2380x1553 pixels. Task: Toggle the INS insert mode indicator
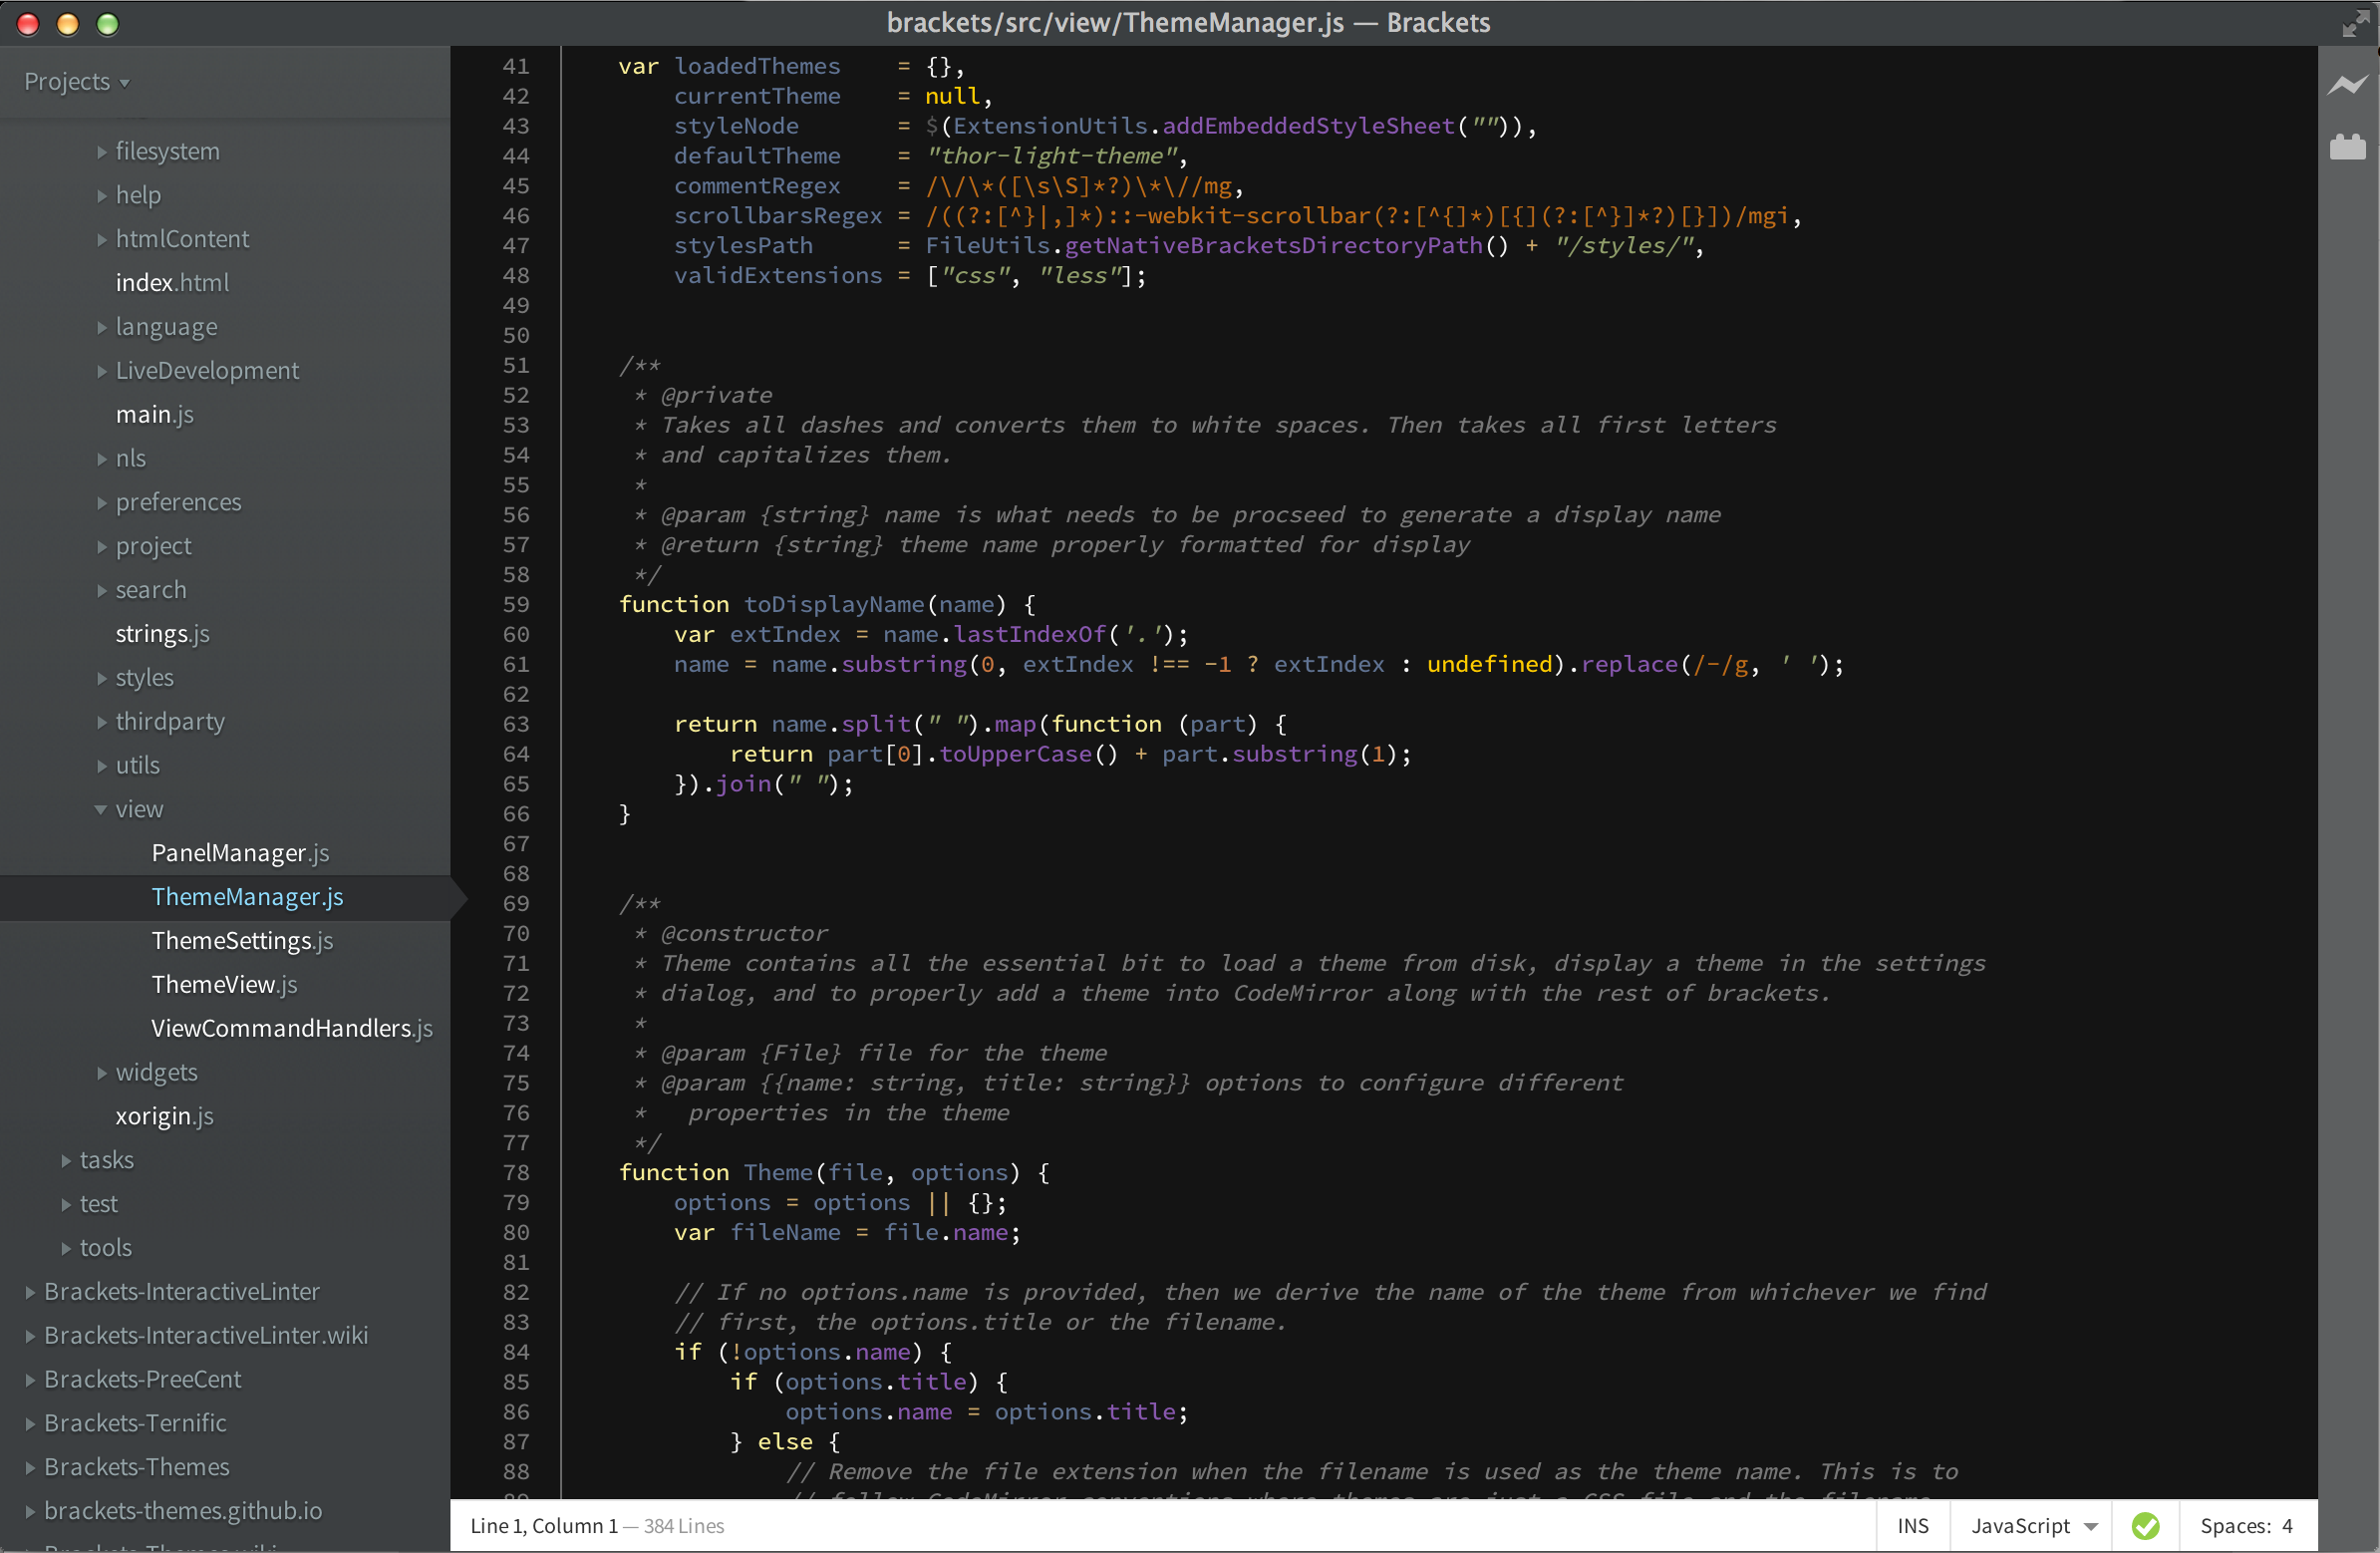(1912, 1525)
